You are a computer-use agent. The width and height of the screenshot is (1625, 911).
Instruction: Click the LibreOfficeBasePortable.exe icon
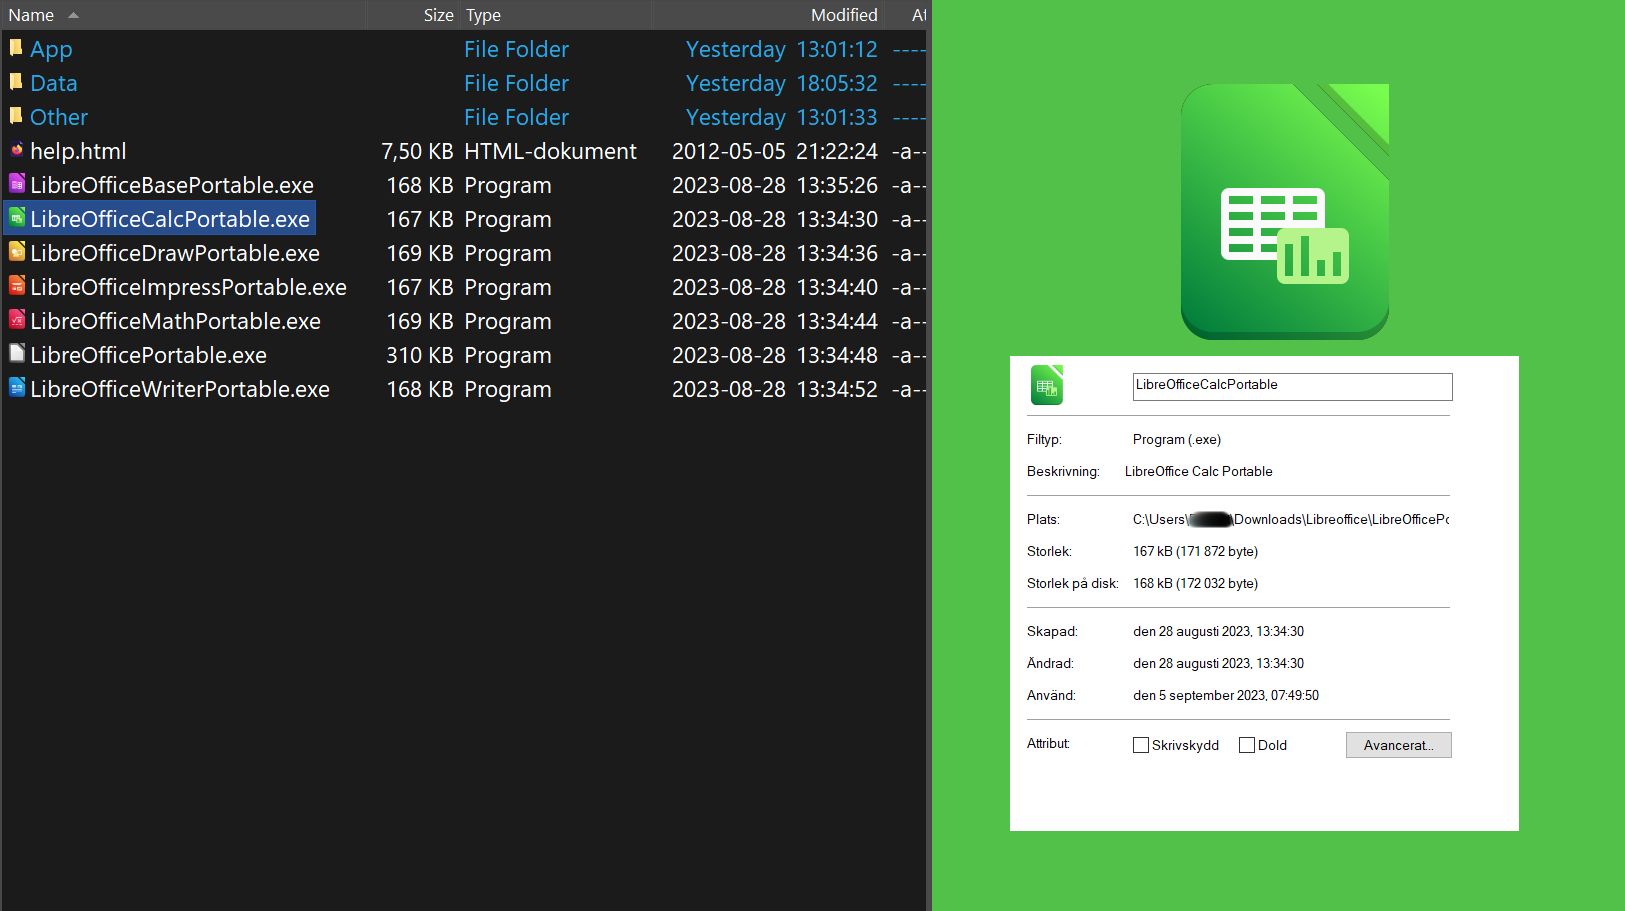(x=16, y=183)
